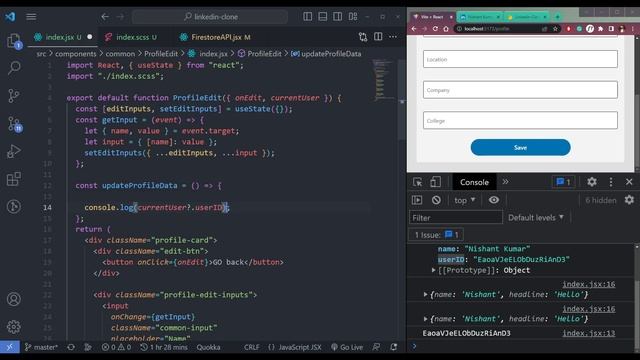This screenshot has width=640, height=360.
Task: Open the editor More Actions ellipsis
Action: (393, 37)
